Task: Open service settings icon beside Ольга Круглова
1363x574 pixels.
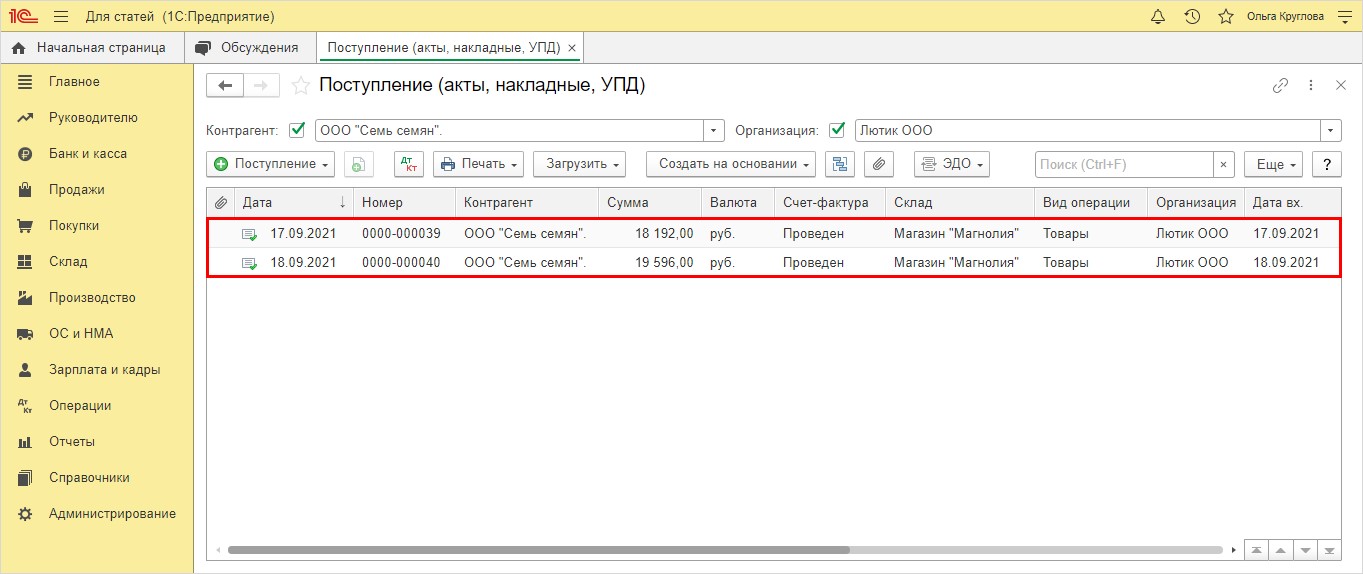Action: click(1343, 16)
